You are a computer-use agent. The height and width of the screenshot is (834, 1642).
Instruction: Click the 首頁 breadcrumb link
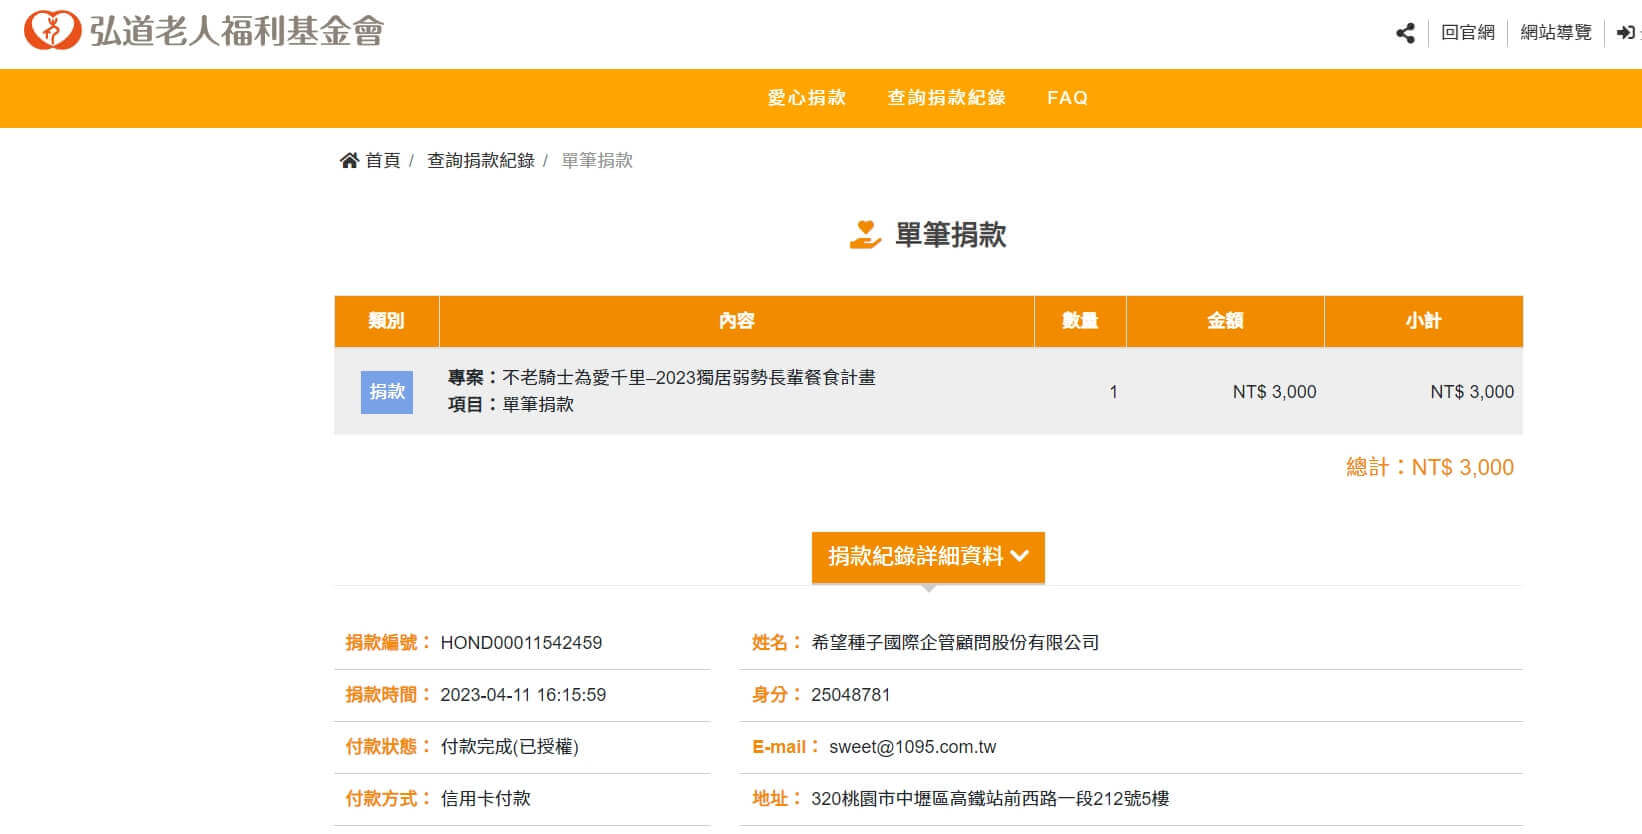pyautogui.click(x=382, y=160)
